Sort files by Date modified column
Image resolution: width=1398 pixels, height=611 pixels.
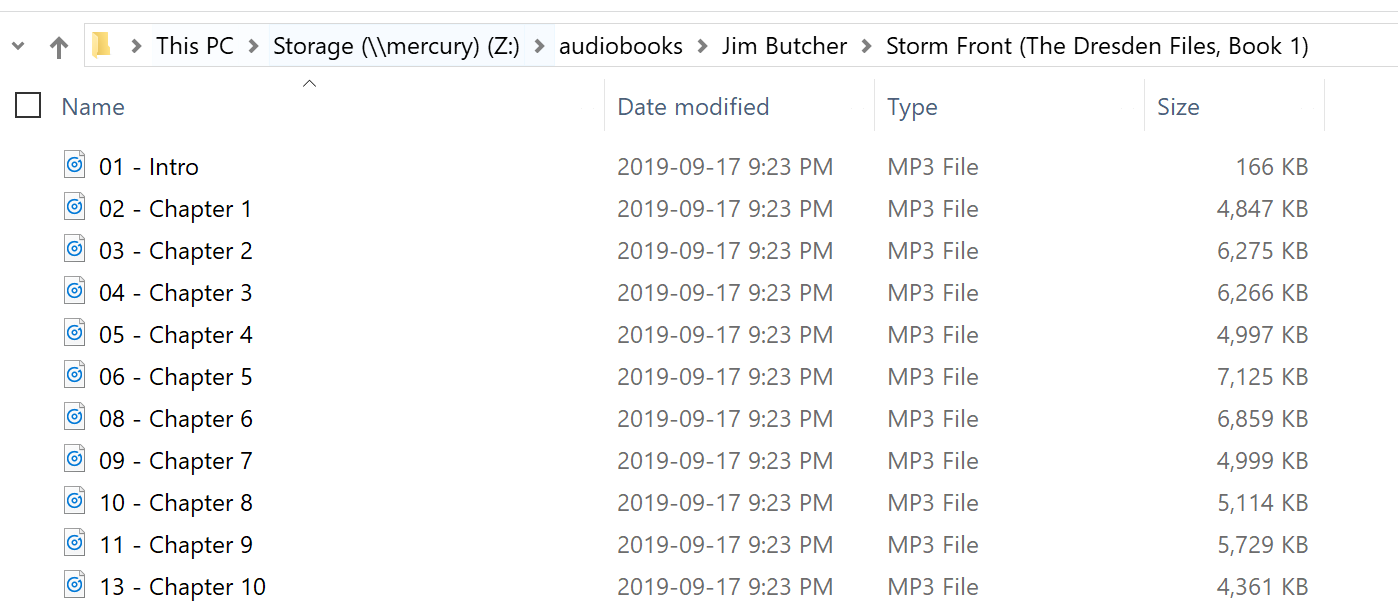(693, 107)
